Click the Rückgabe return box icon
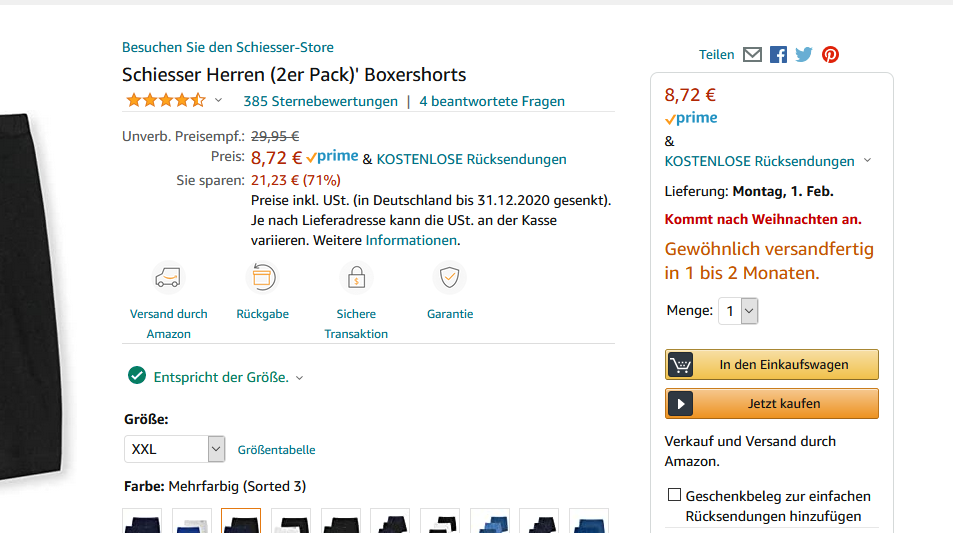 tap(262, 277)
